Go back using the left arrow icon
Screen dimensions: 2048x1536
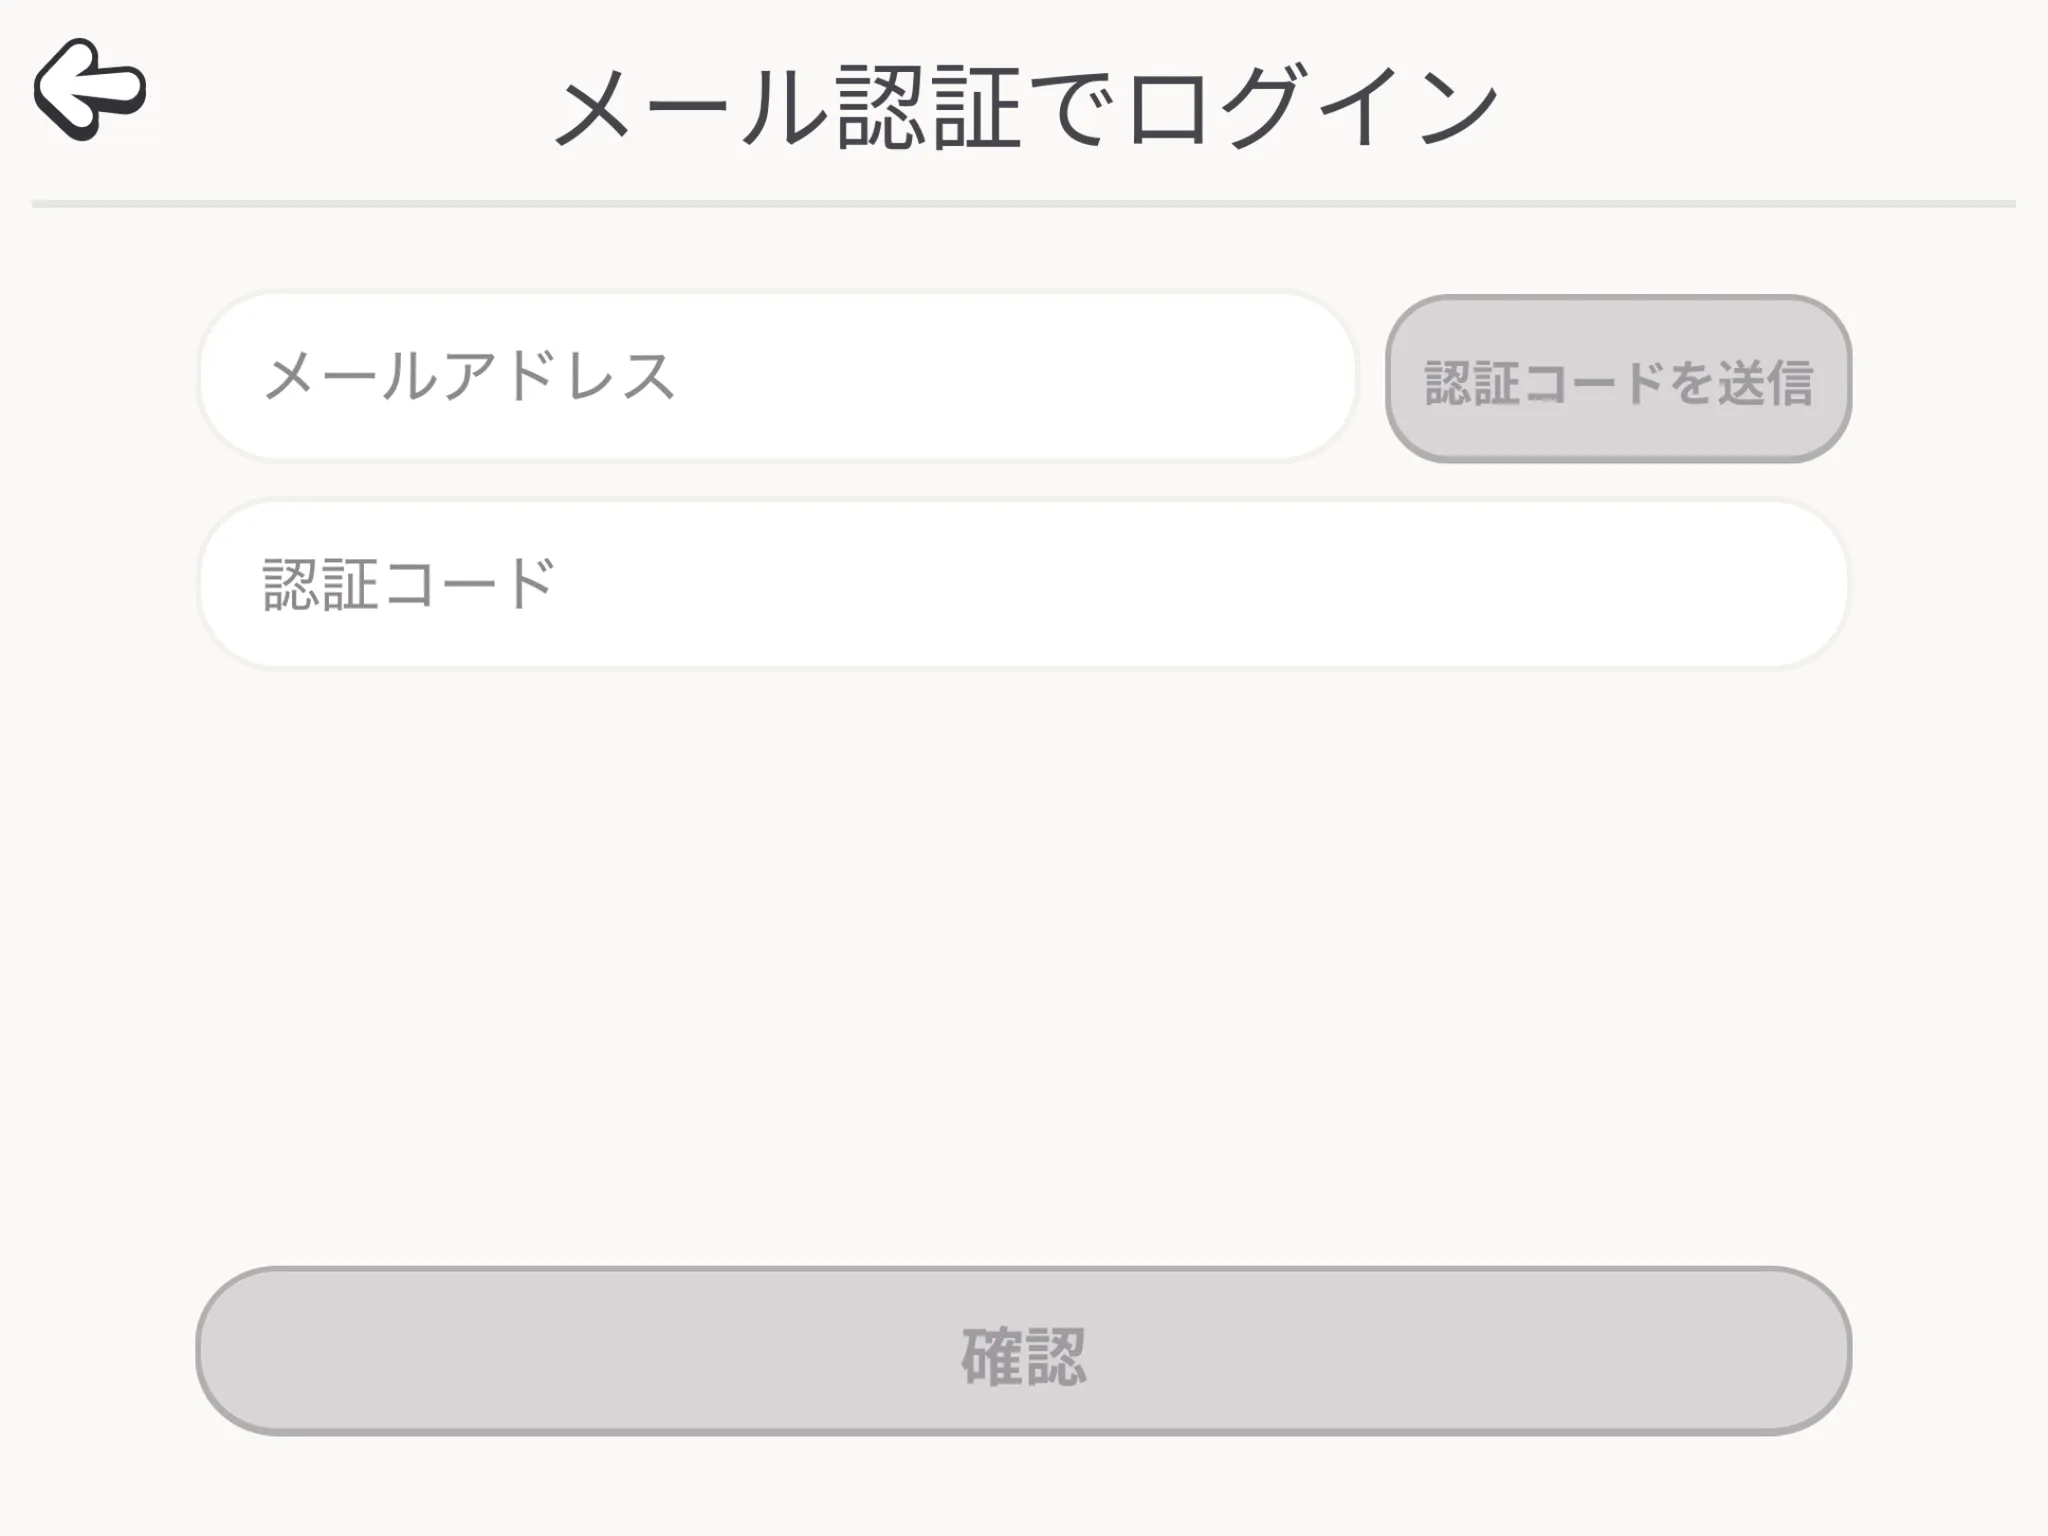click(90, 90)
